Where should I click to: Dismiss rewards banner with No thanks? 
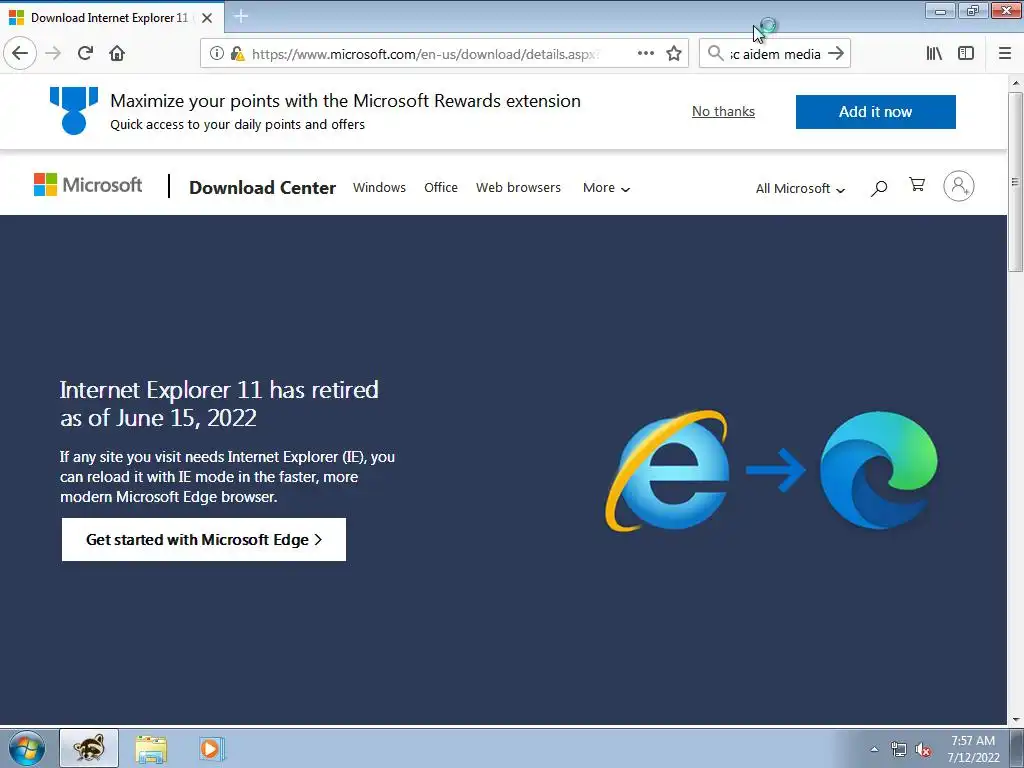click(x=723, y=112)
